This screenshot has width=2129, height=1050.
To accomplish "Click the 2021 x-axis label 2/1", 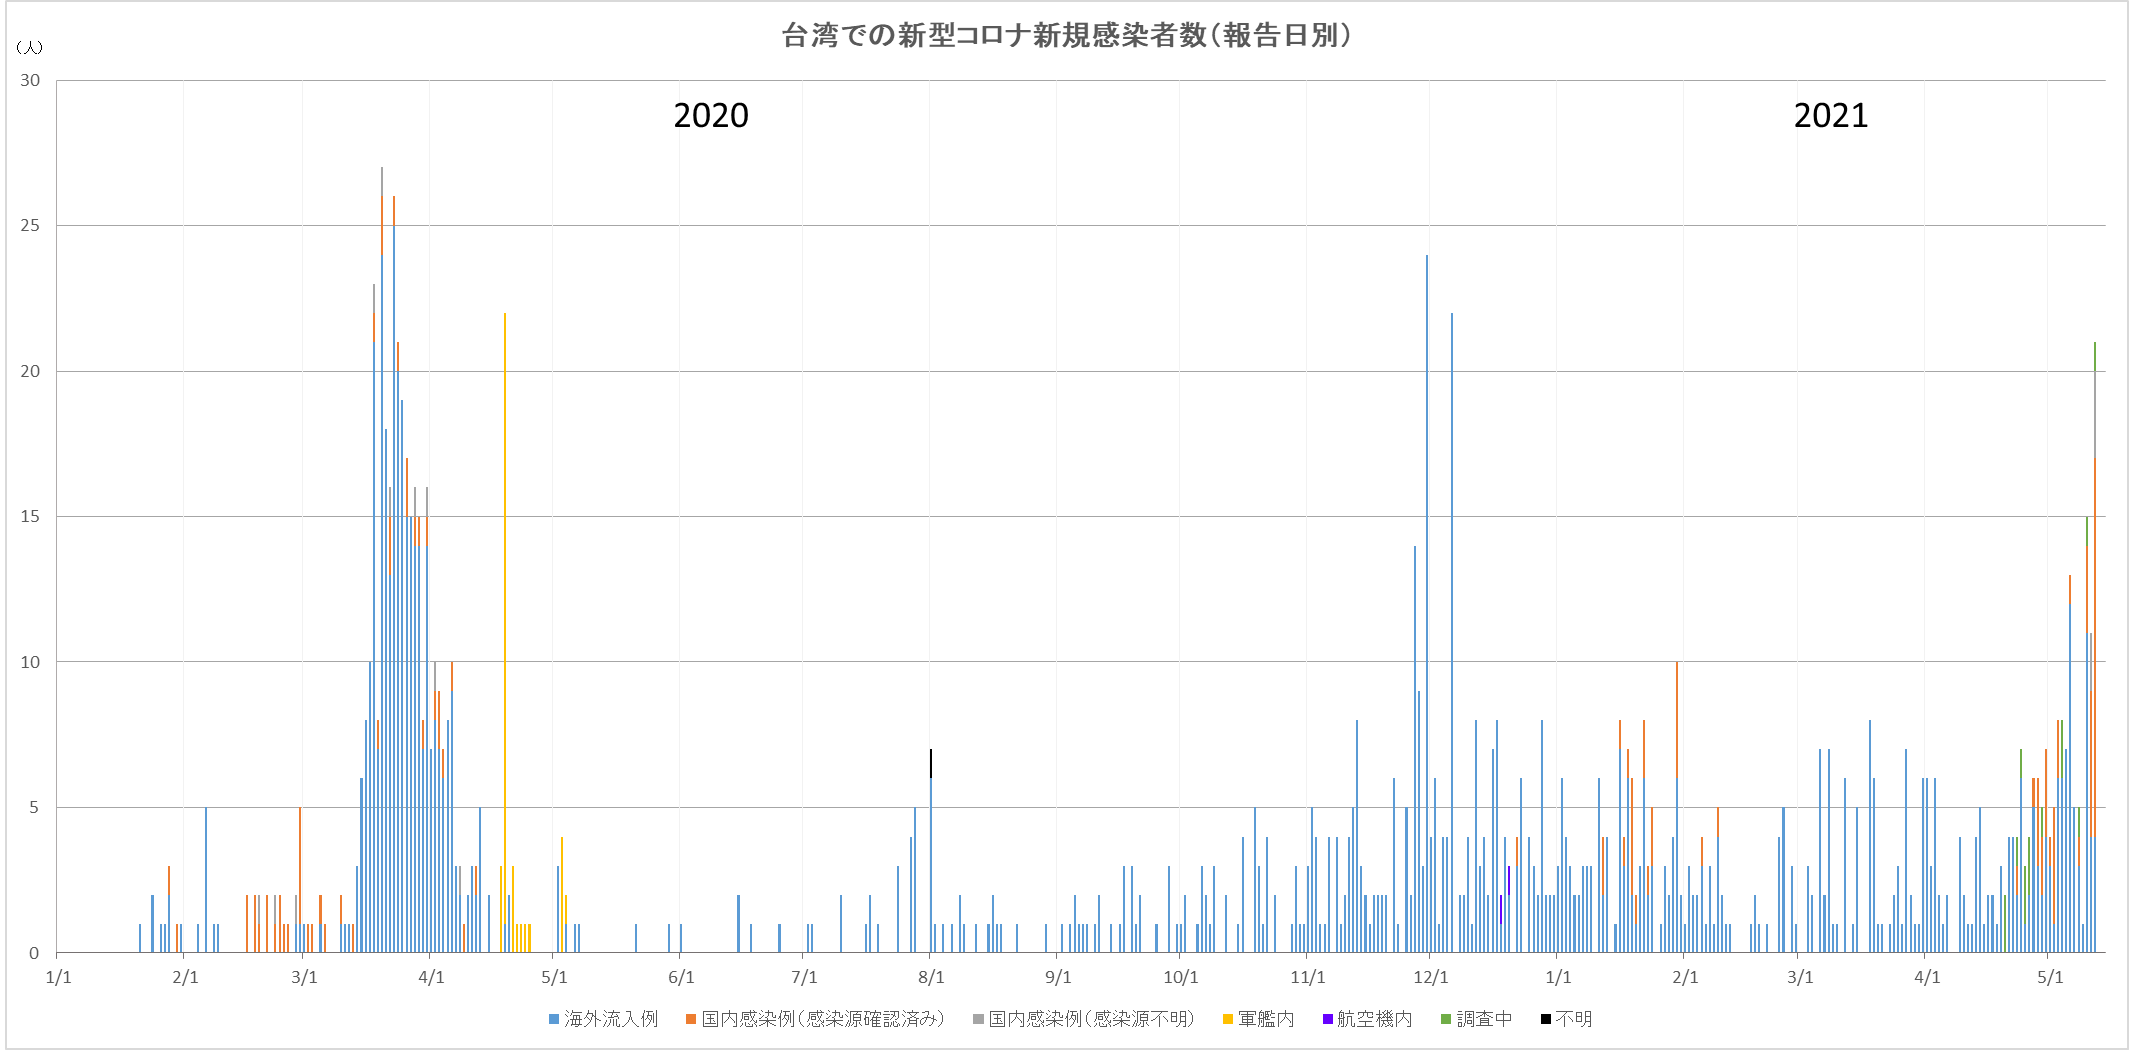I will pos(1685,977).
